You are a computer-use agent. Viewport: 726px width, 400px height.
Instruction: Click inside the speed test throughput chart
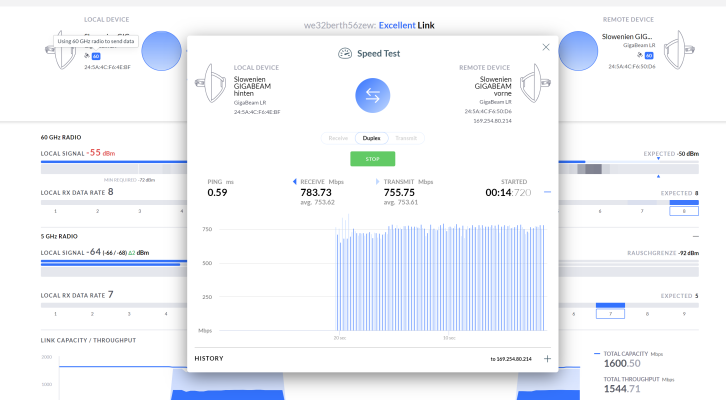(x=440, y=280)
